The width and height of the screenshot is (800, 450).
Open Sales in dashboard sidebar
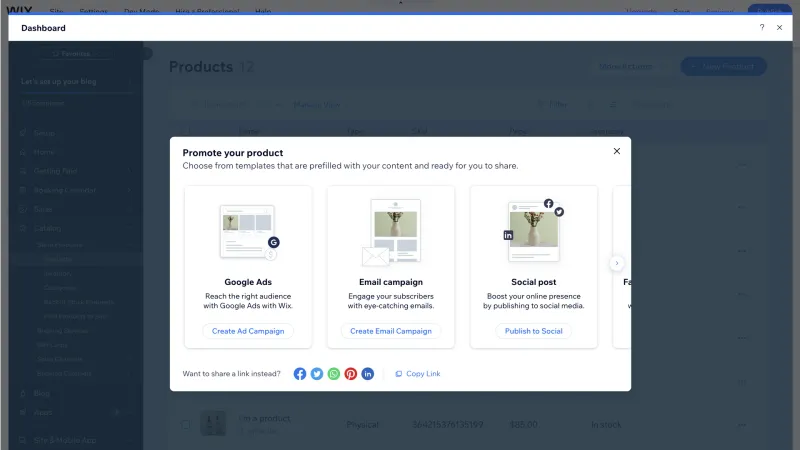(x=43, y=209)
